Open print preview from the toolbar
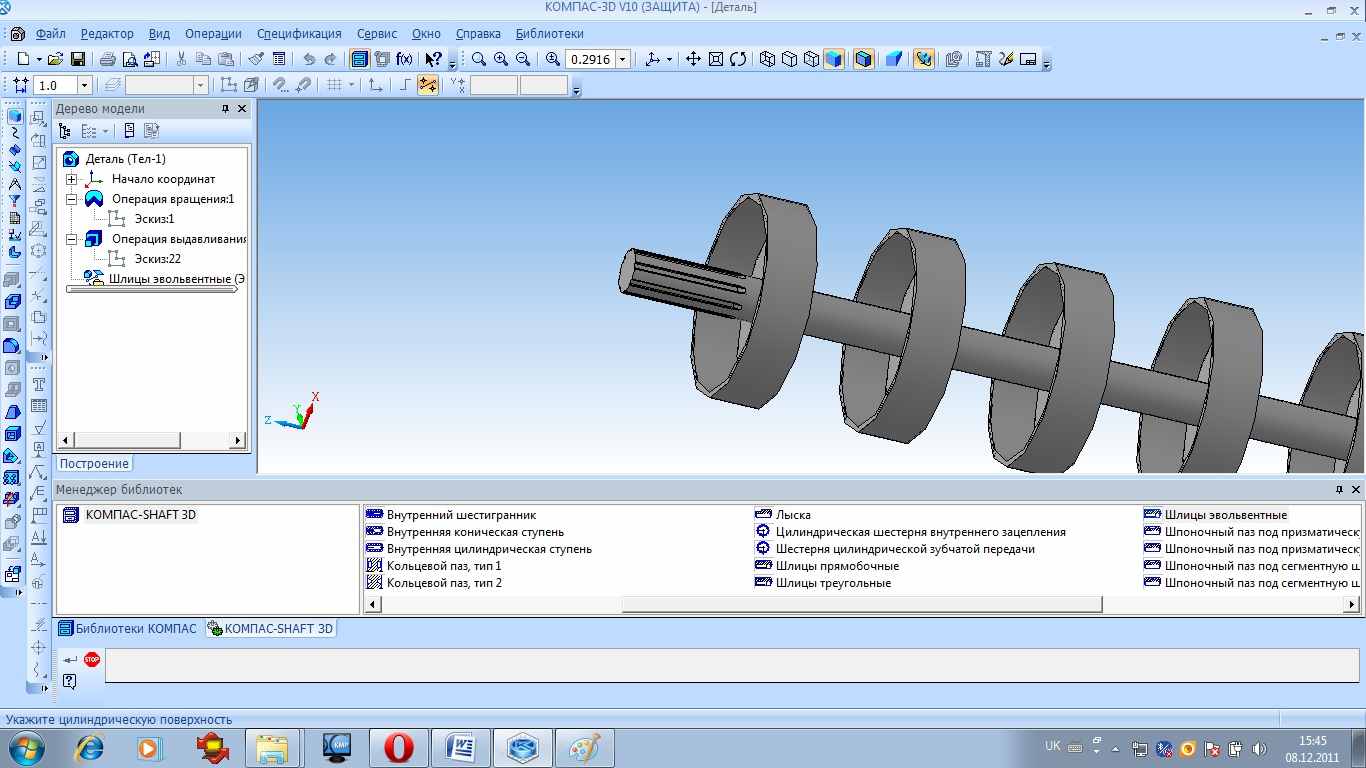1366x768 pixels. click(x=130, y=59)
